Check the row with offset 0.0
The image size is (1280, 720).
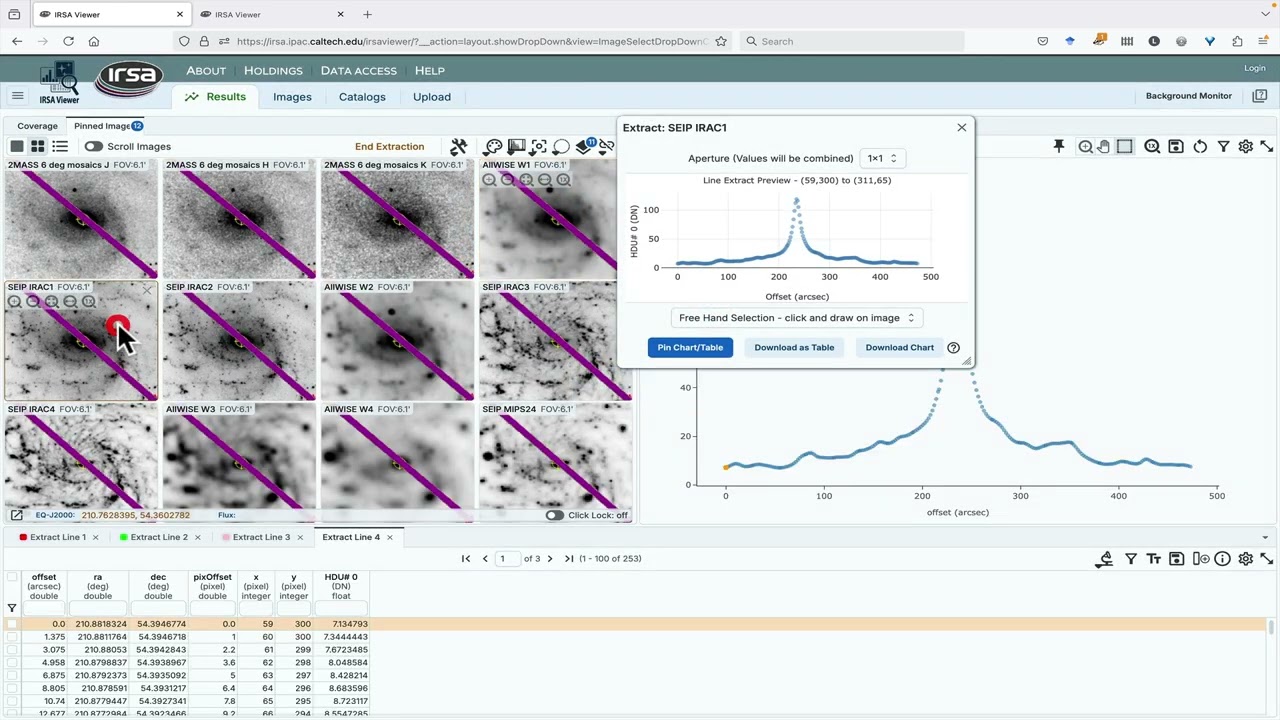pos(12,624)
